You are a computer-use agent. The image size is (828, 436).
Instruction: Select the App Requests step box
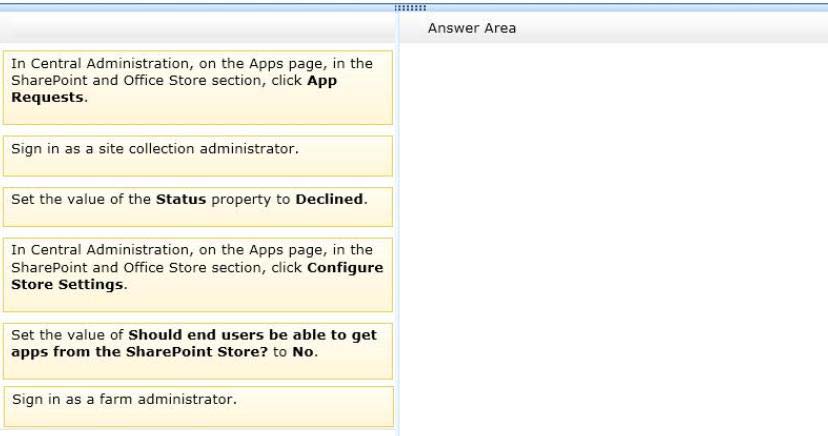[x=198, y=88]
